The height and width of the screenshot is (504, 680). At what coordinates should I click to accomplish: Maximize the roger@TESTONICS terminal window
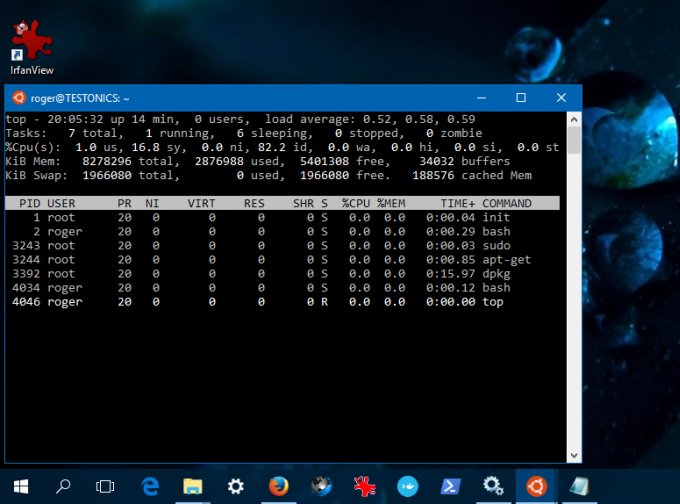521,98
